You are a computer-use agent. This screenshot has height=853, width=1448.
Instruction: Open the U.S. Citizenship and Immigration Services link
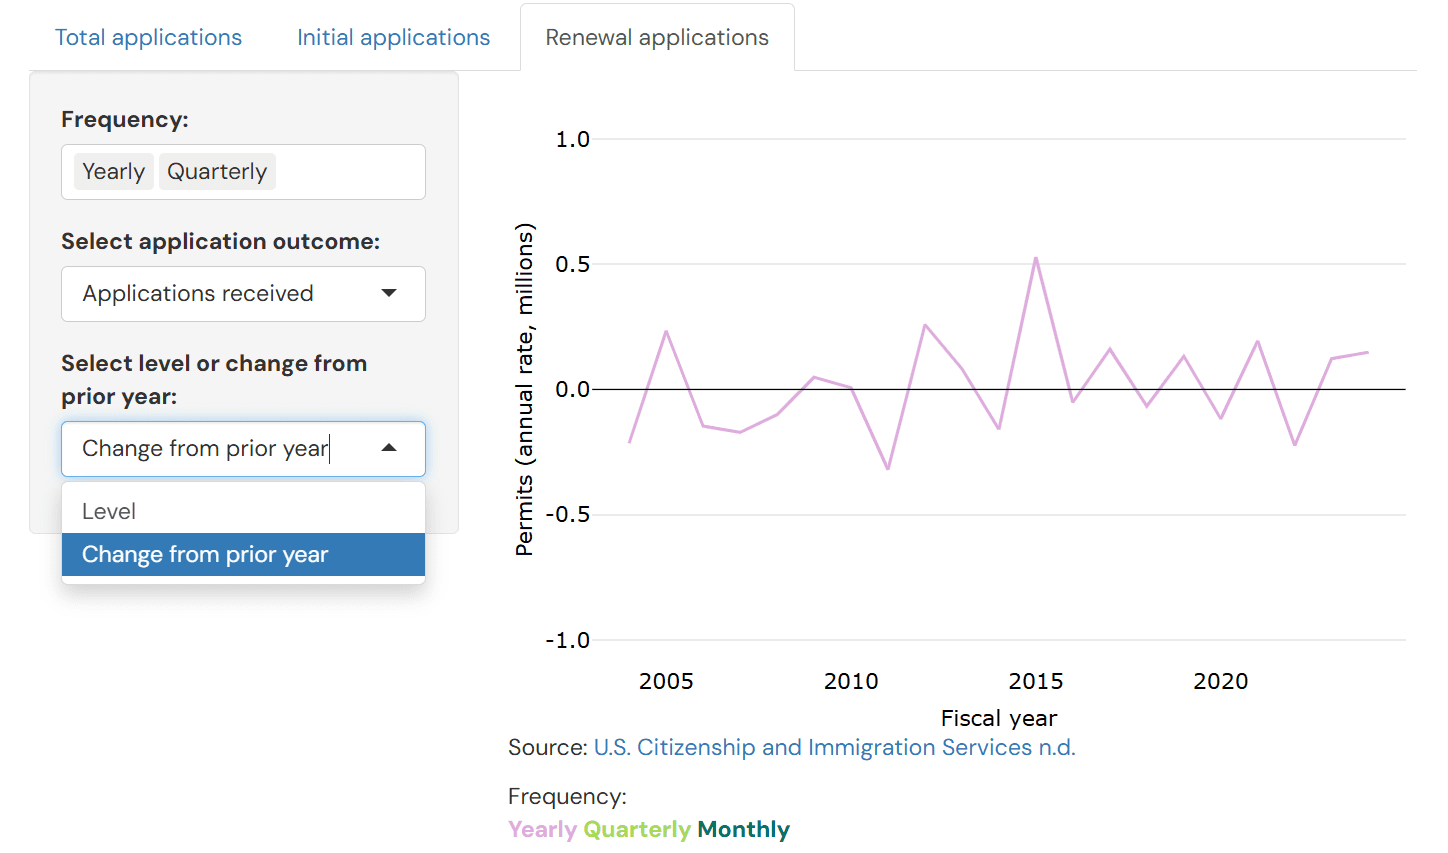coord(834,747)
